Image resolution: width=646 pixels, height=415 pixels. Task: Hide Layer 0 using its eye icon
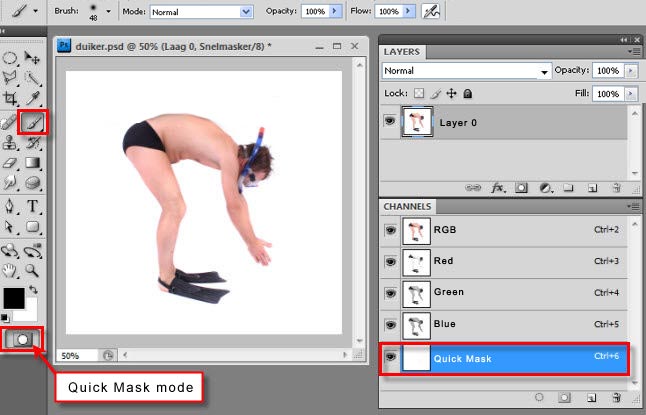point(390,121)
